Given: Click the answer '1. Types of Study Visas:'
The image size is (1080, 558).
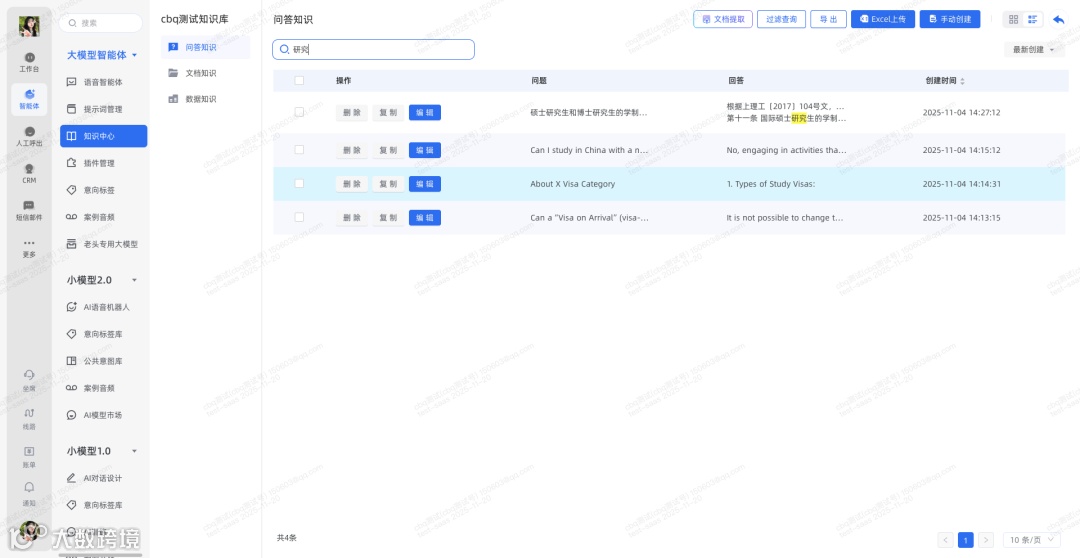Looking at the screenshot, I should (x=771, y=184).
